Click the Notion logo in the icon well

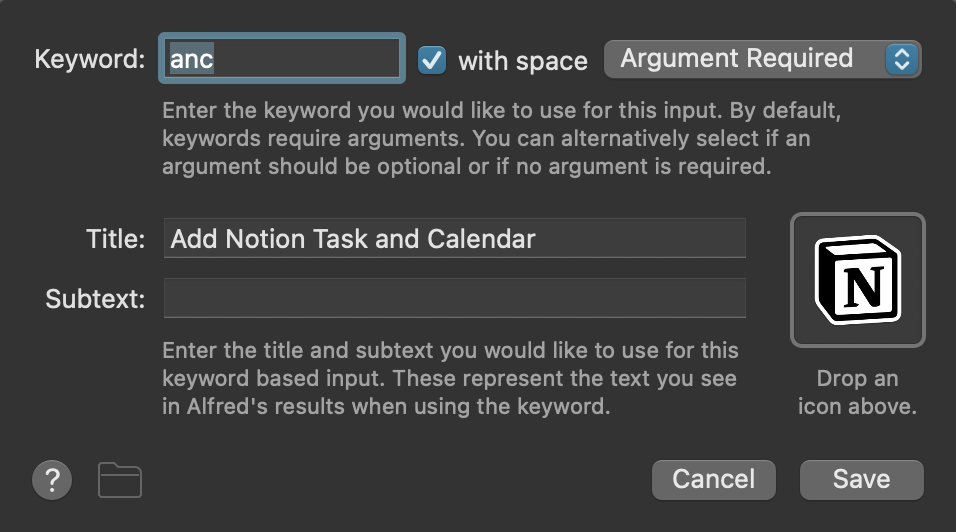858,279
